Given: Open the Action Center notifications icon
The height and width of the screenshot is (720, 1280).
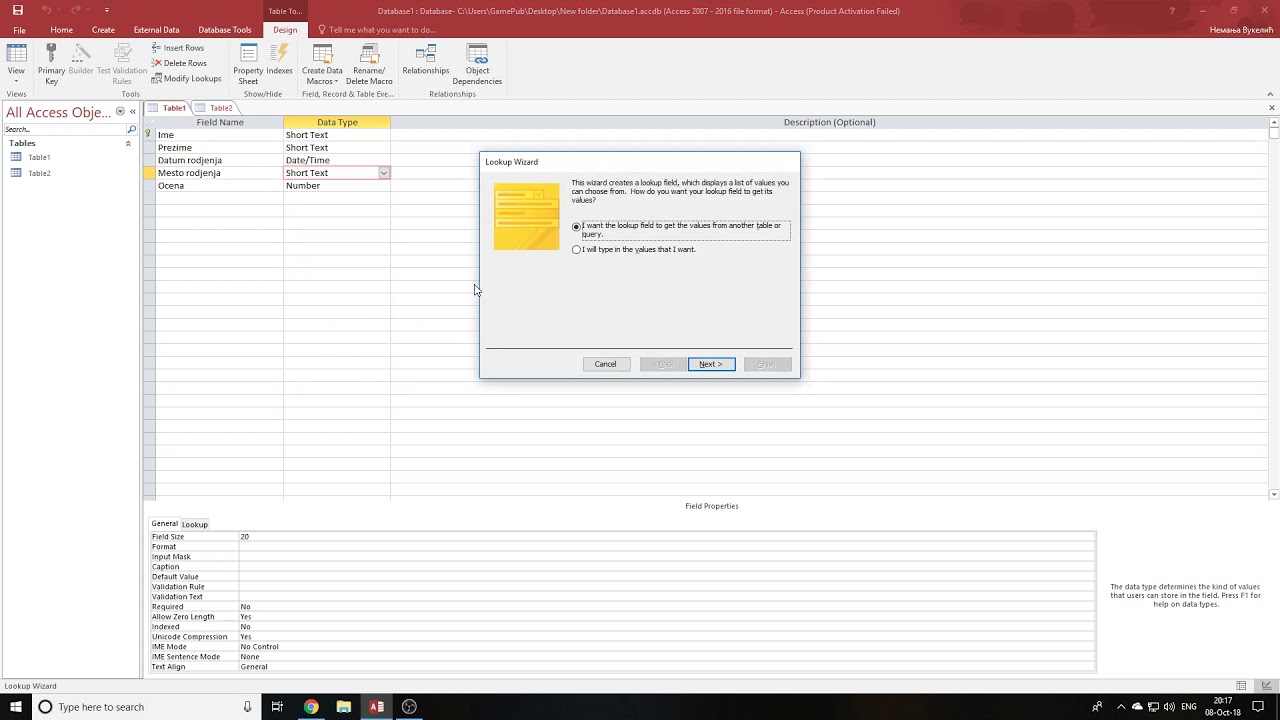Looking at the screenshot, I should [x=1258, y=707].
